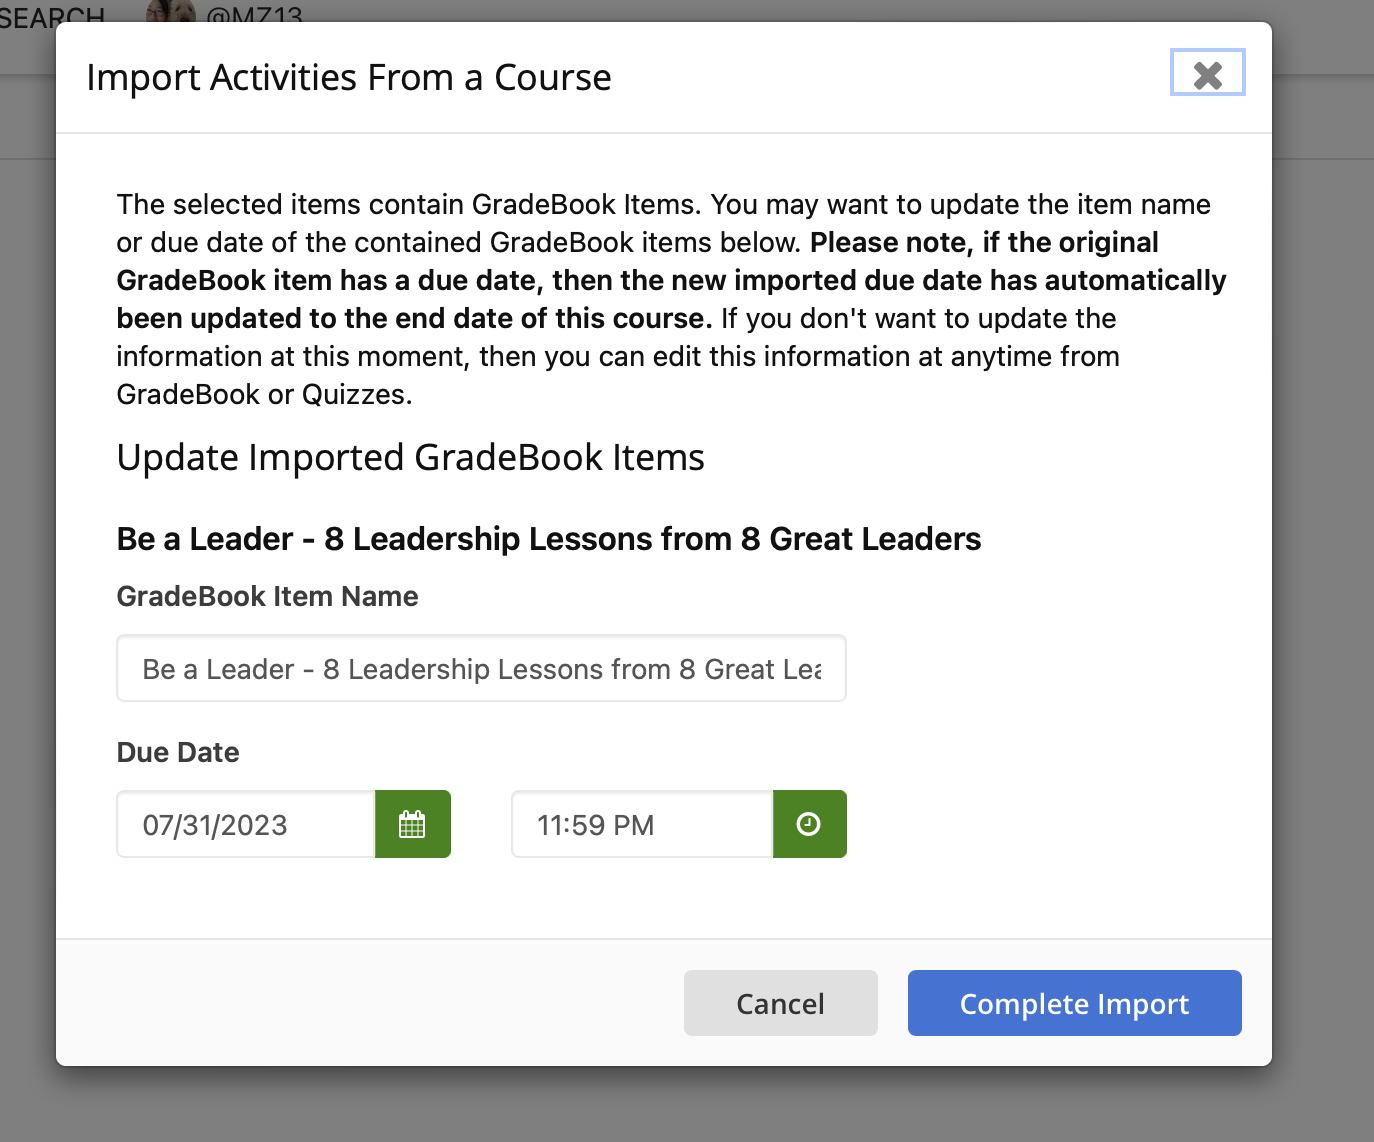
Task: Focus the 07/31/2023 due date field
Action: click(246, 824)
